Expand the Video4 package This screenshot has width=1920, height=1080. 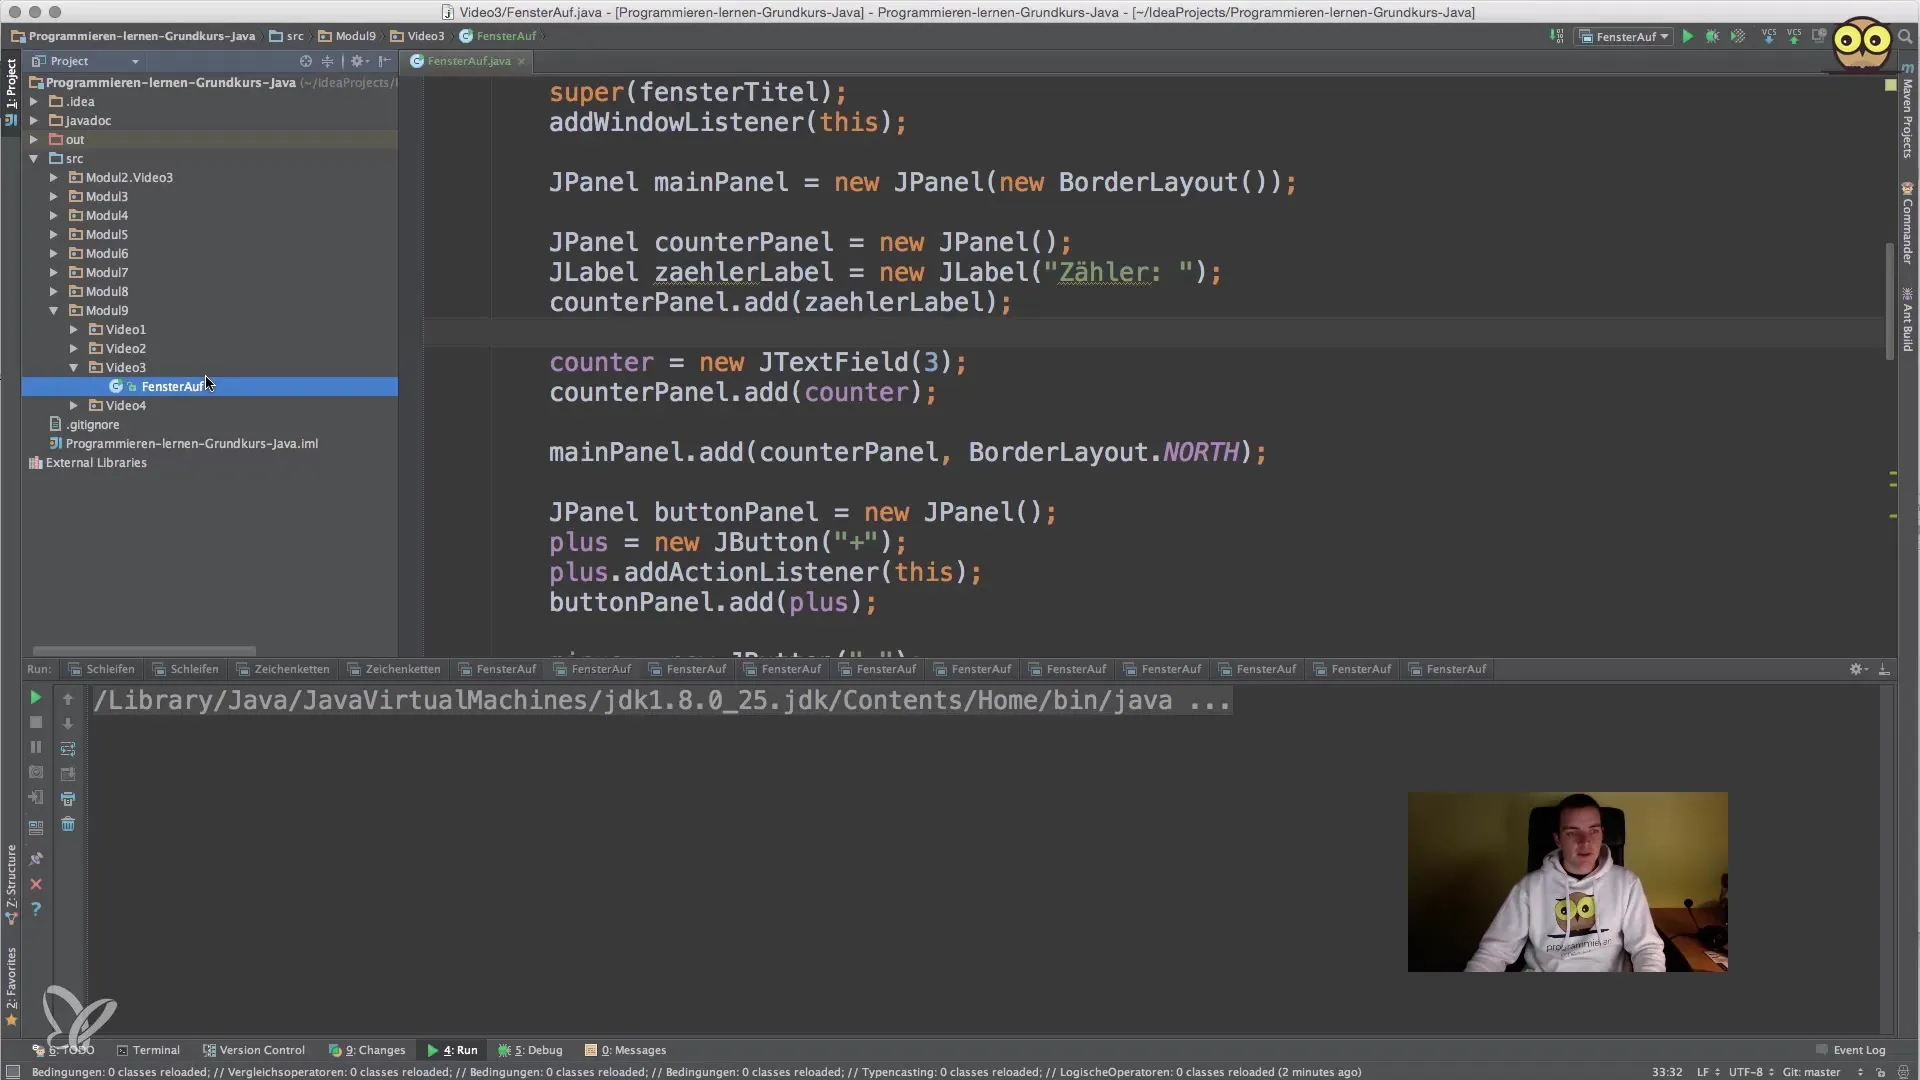point(74,405)
